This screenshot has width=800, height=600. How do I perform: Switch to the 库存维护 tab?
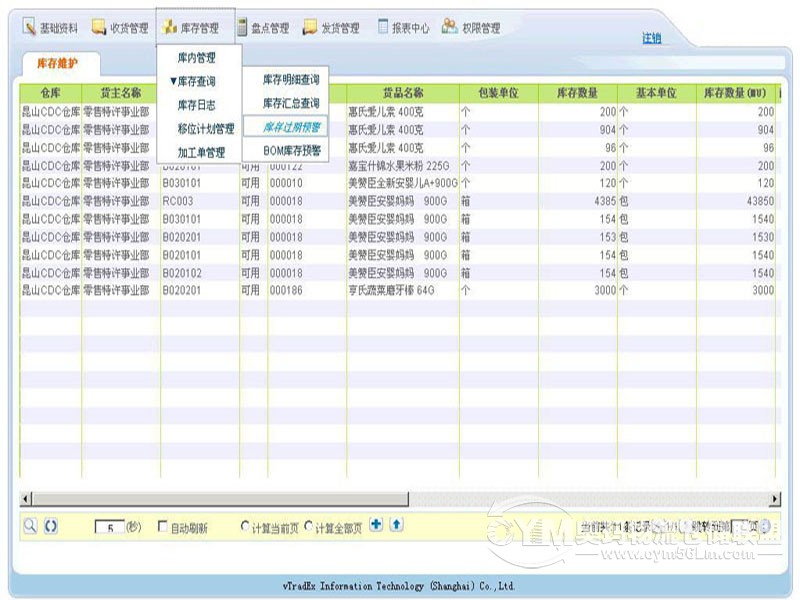[58, 63]
